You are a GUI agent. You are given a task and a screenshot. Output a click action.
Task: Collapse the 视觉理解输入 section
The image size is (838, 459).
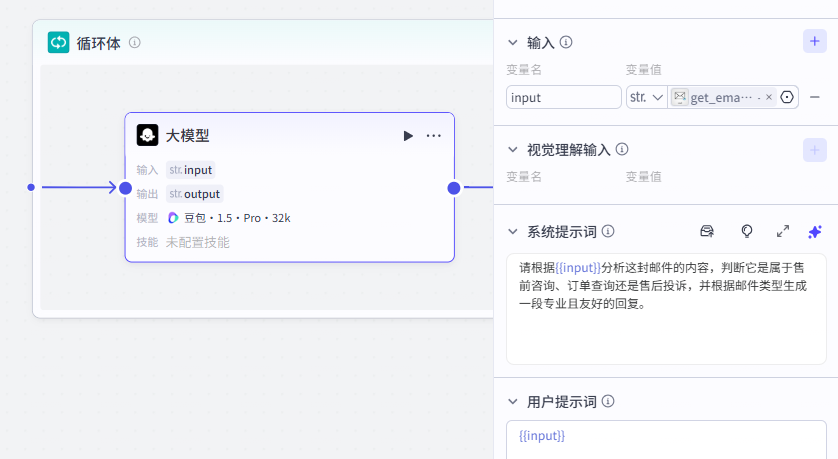[x=513, y=150]
